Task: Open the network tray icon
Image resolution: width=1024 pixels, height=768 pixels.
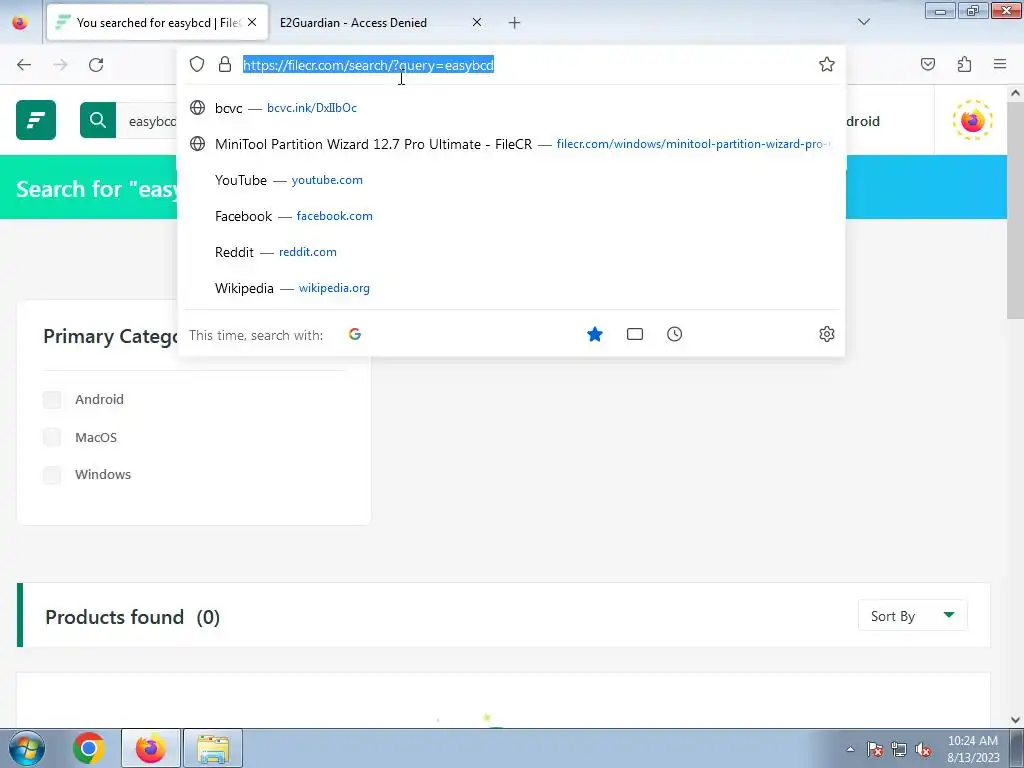Action: [x=899, y=749]
